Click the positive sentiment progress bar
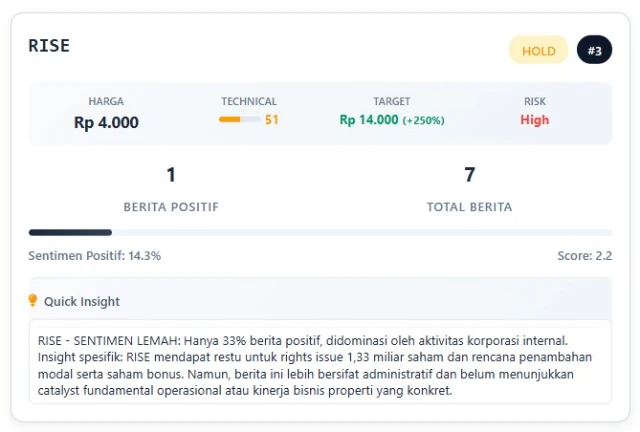 tap(320, 232)
